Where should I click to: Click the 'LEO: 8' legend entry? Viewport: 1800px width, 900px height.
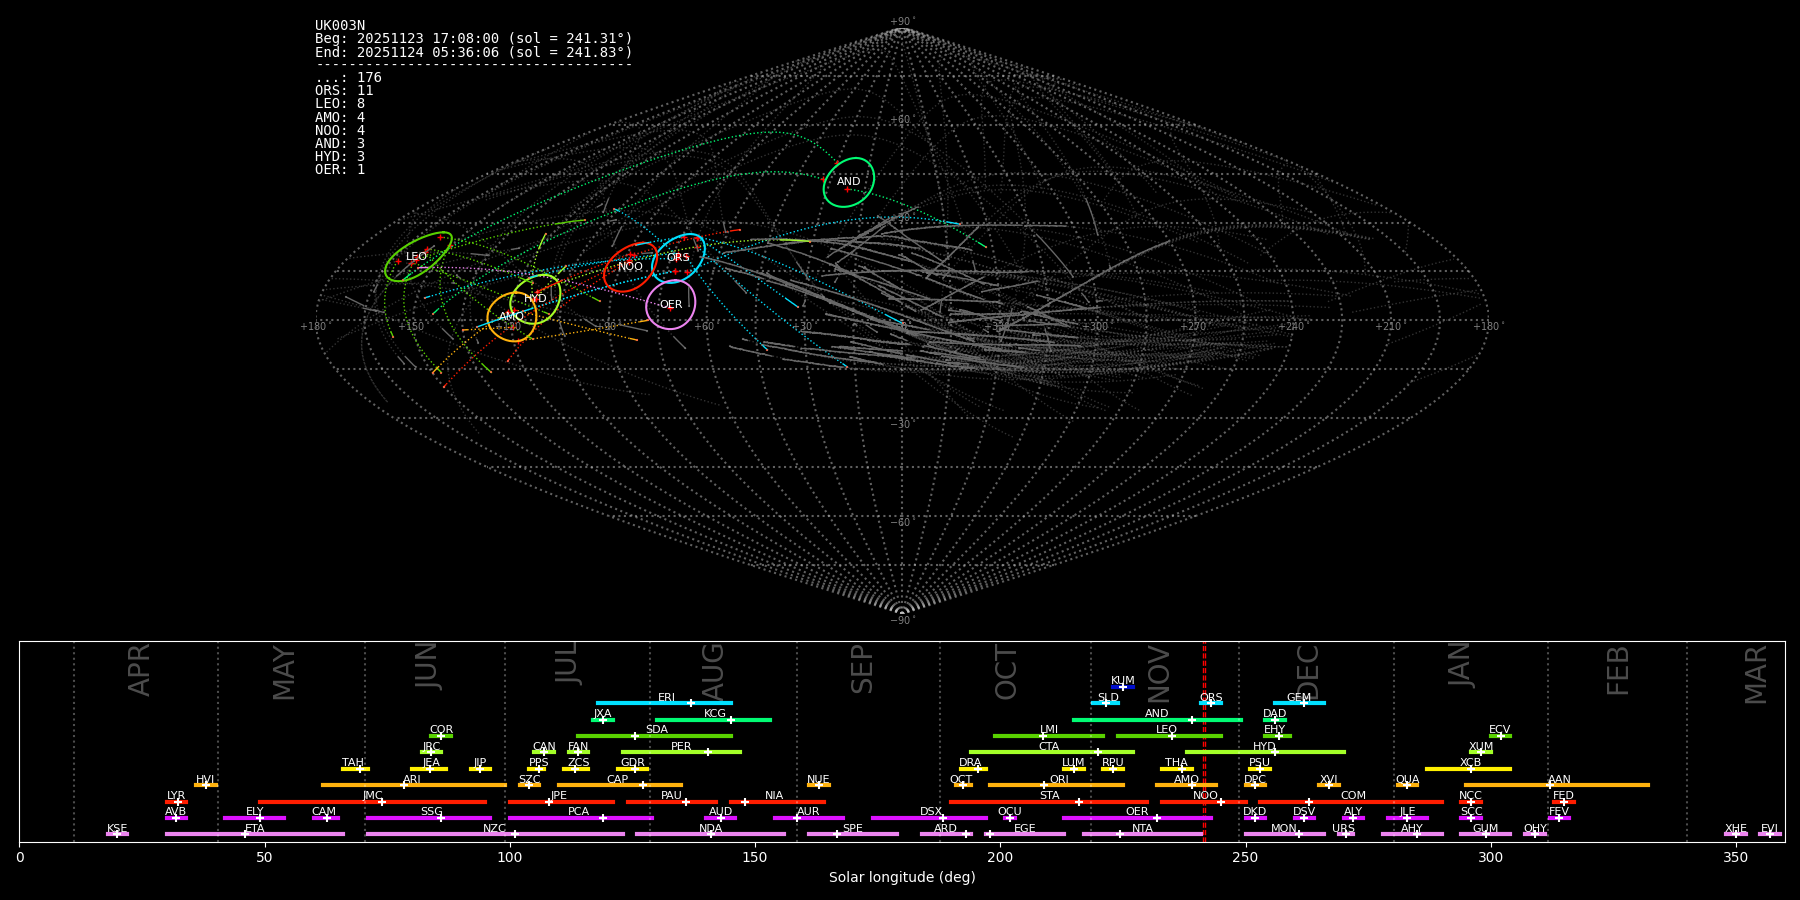click(x=340, y=104)
